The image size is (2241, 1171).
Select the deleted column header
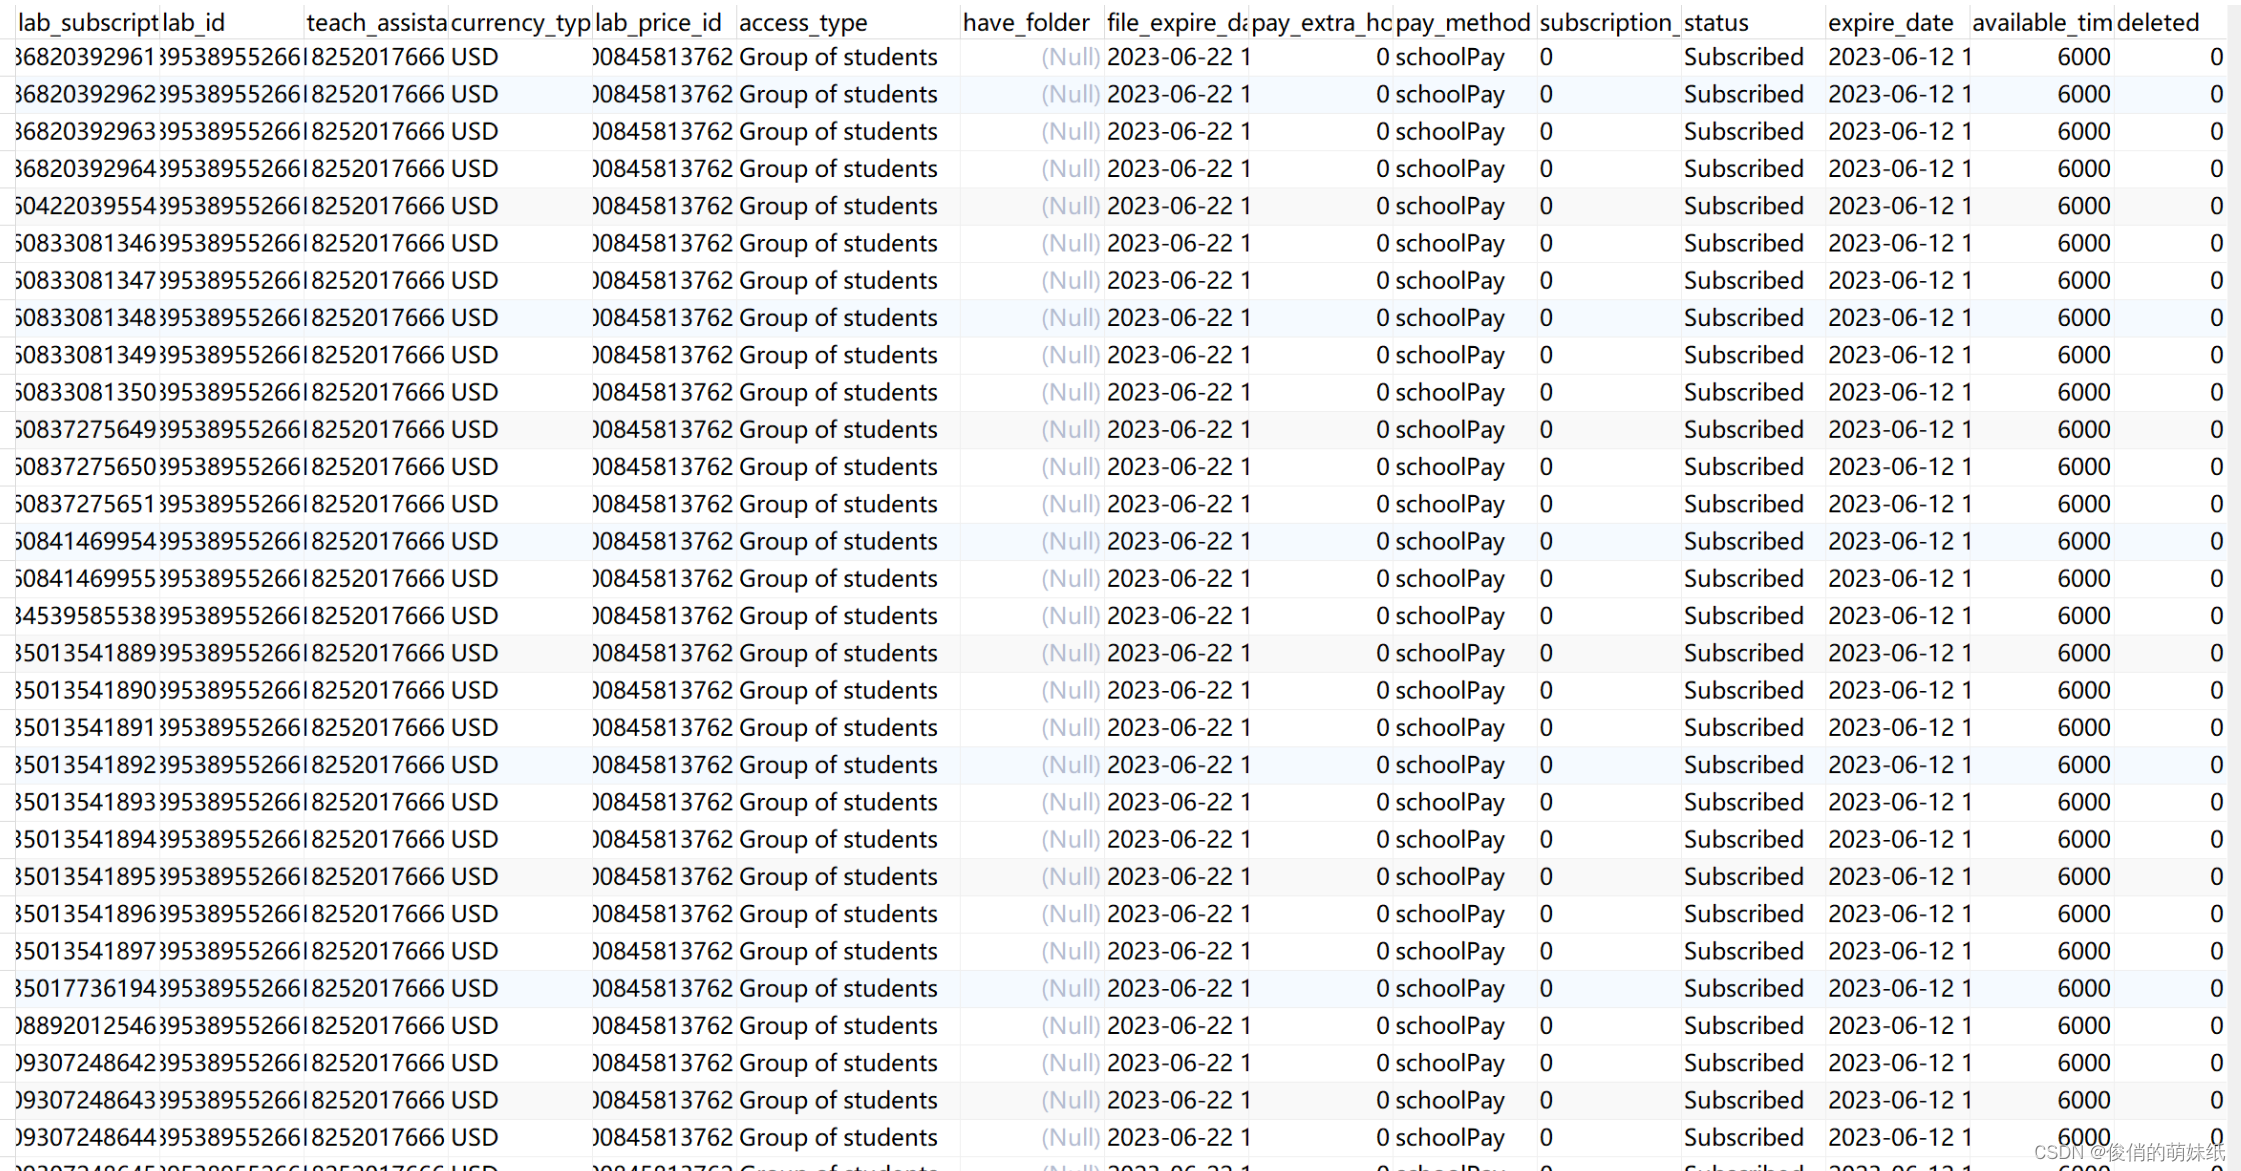tap(2157, 22)
